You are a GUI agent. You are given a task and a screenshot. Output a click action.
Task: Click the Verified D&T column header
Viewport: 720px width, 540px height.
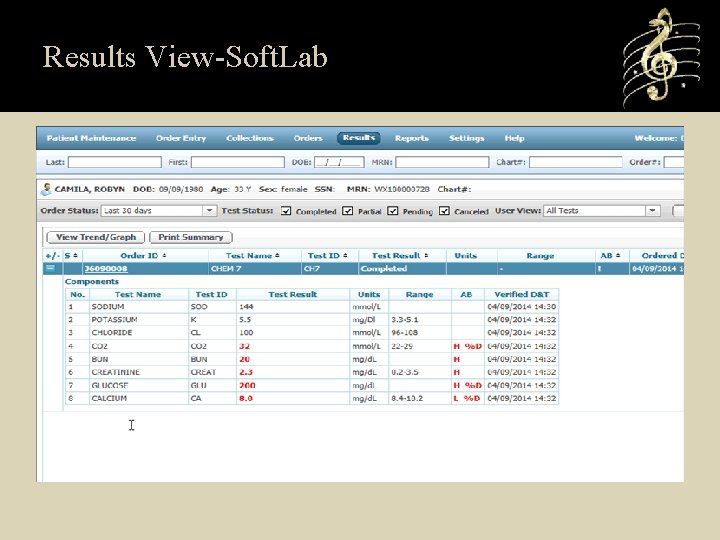click(x=522, y=294)
